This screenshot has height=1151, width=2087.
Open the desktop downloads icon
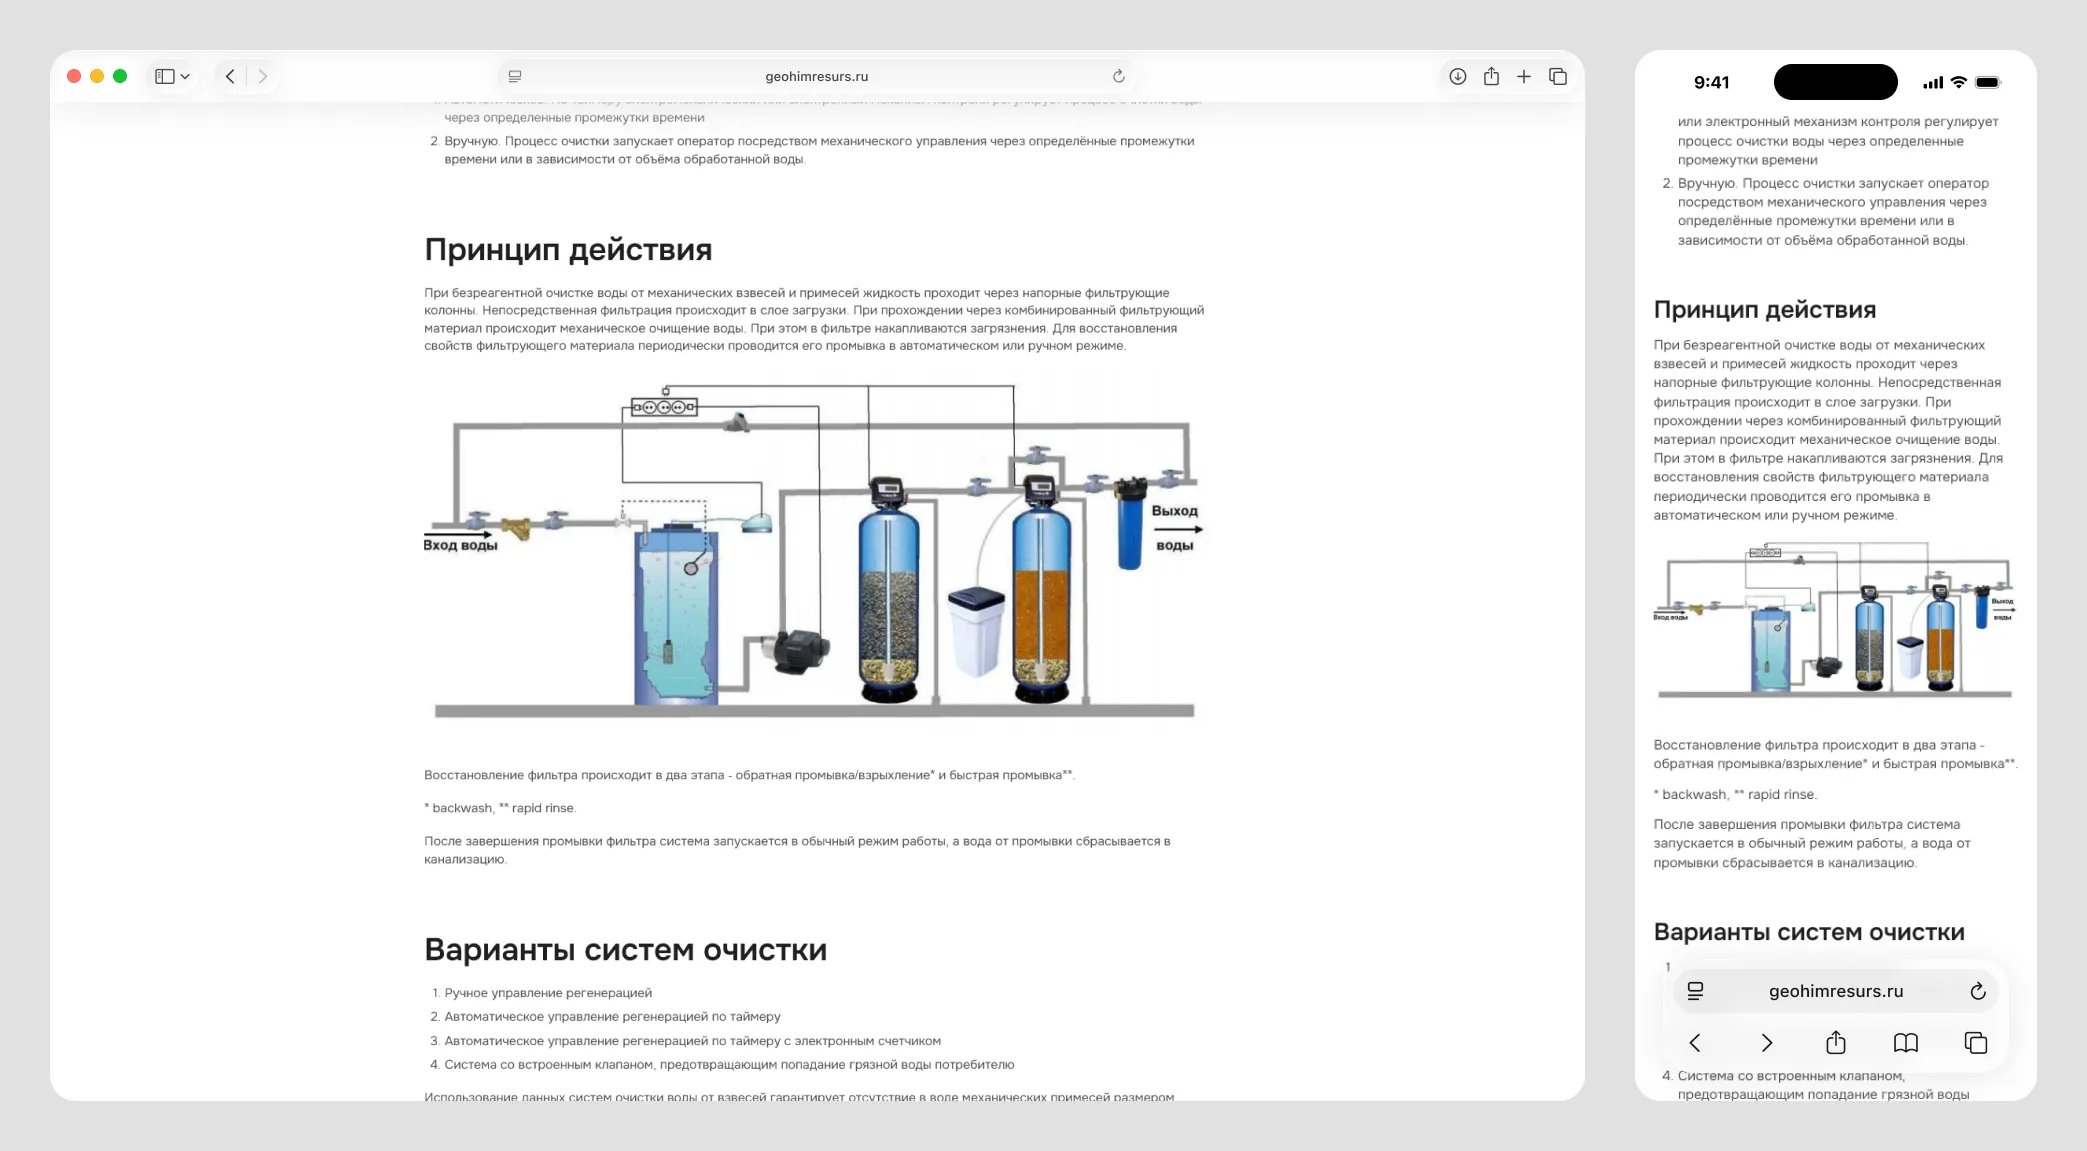coord(1458,76)
